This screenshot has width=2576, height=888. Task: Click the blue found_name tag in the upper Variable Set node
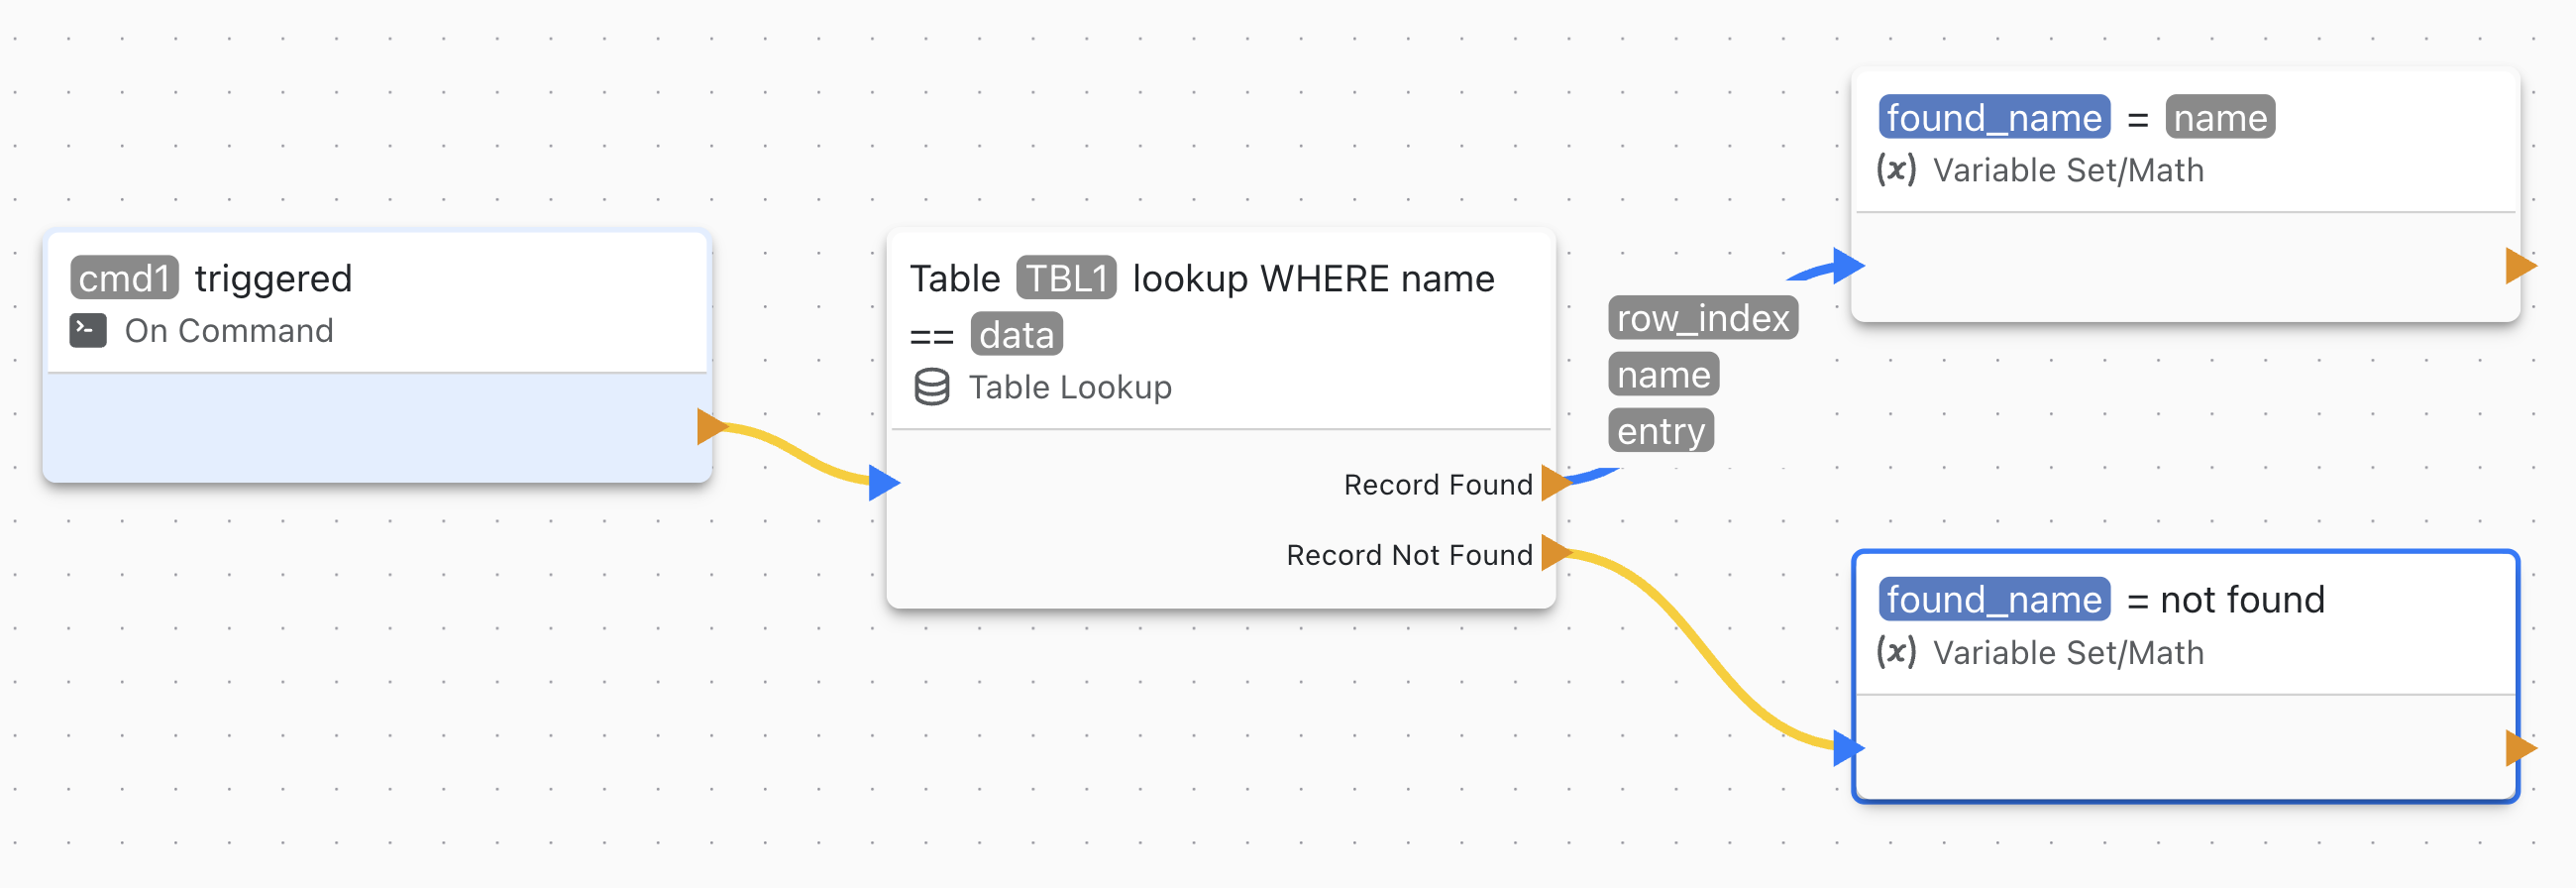coord(1994,118)
